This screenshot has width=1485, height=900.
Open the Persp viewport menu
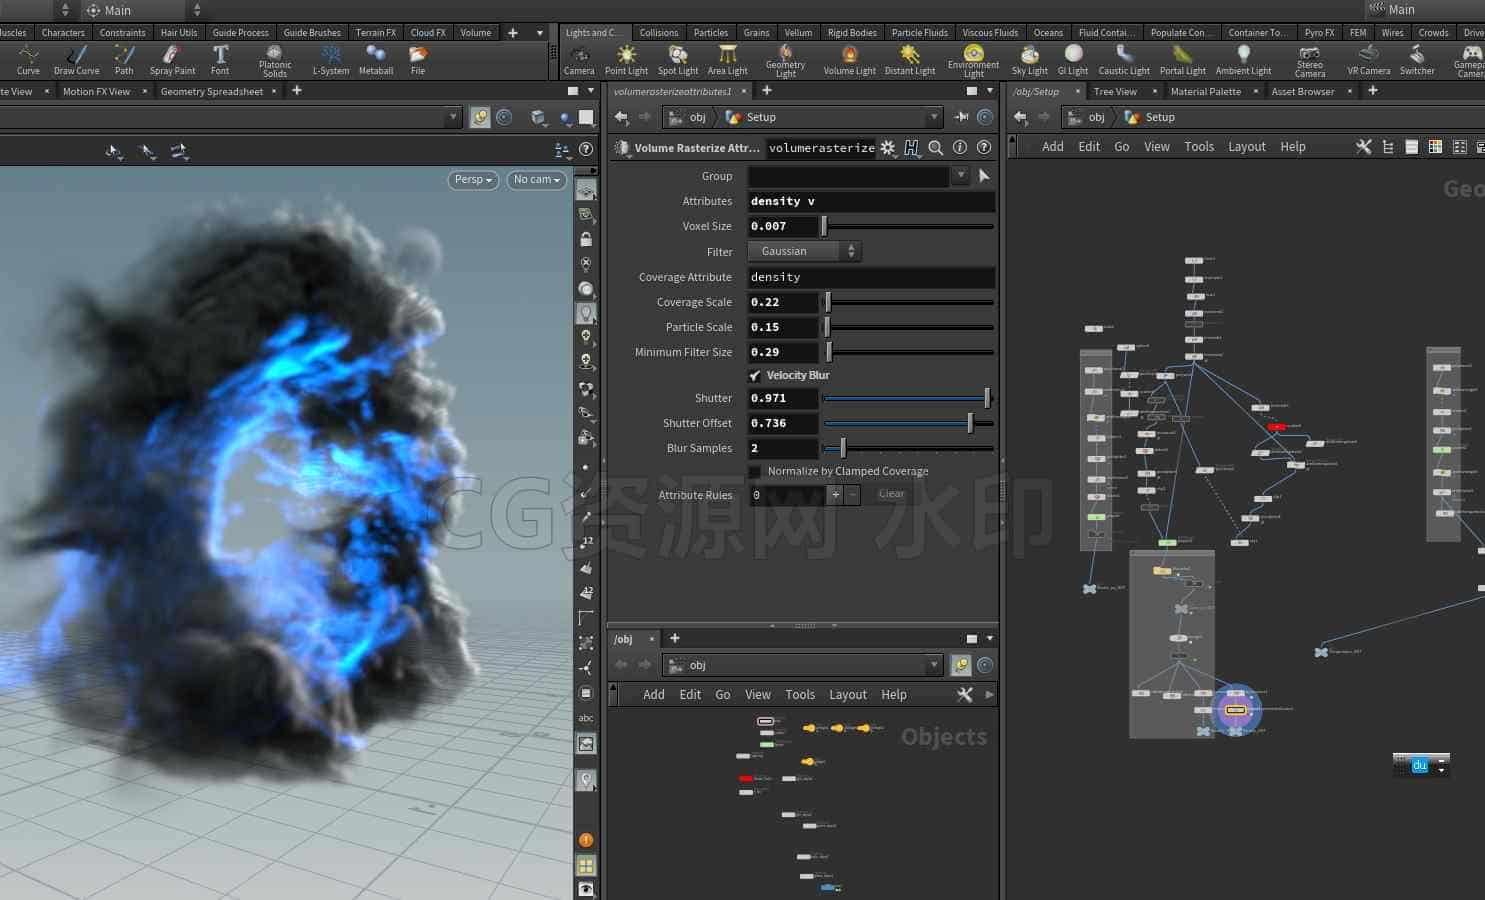[x=473, y=180]
